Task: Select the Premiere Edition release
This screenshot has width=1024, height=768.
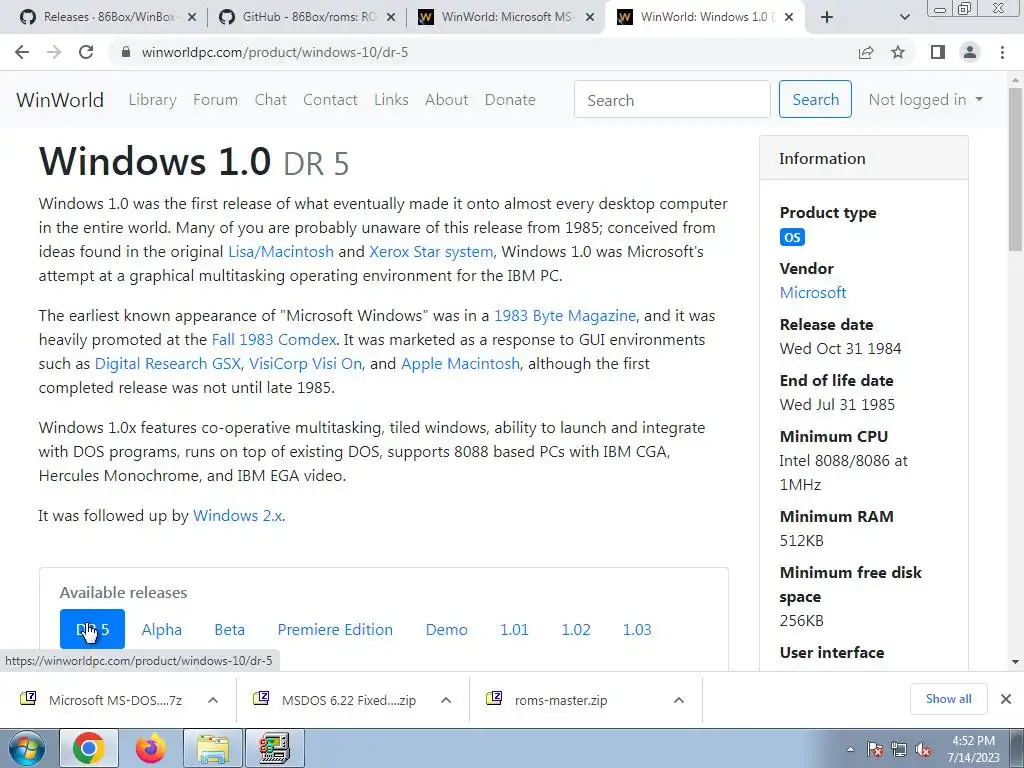Action: pyautogui.click(x=335, y=630)
